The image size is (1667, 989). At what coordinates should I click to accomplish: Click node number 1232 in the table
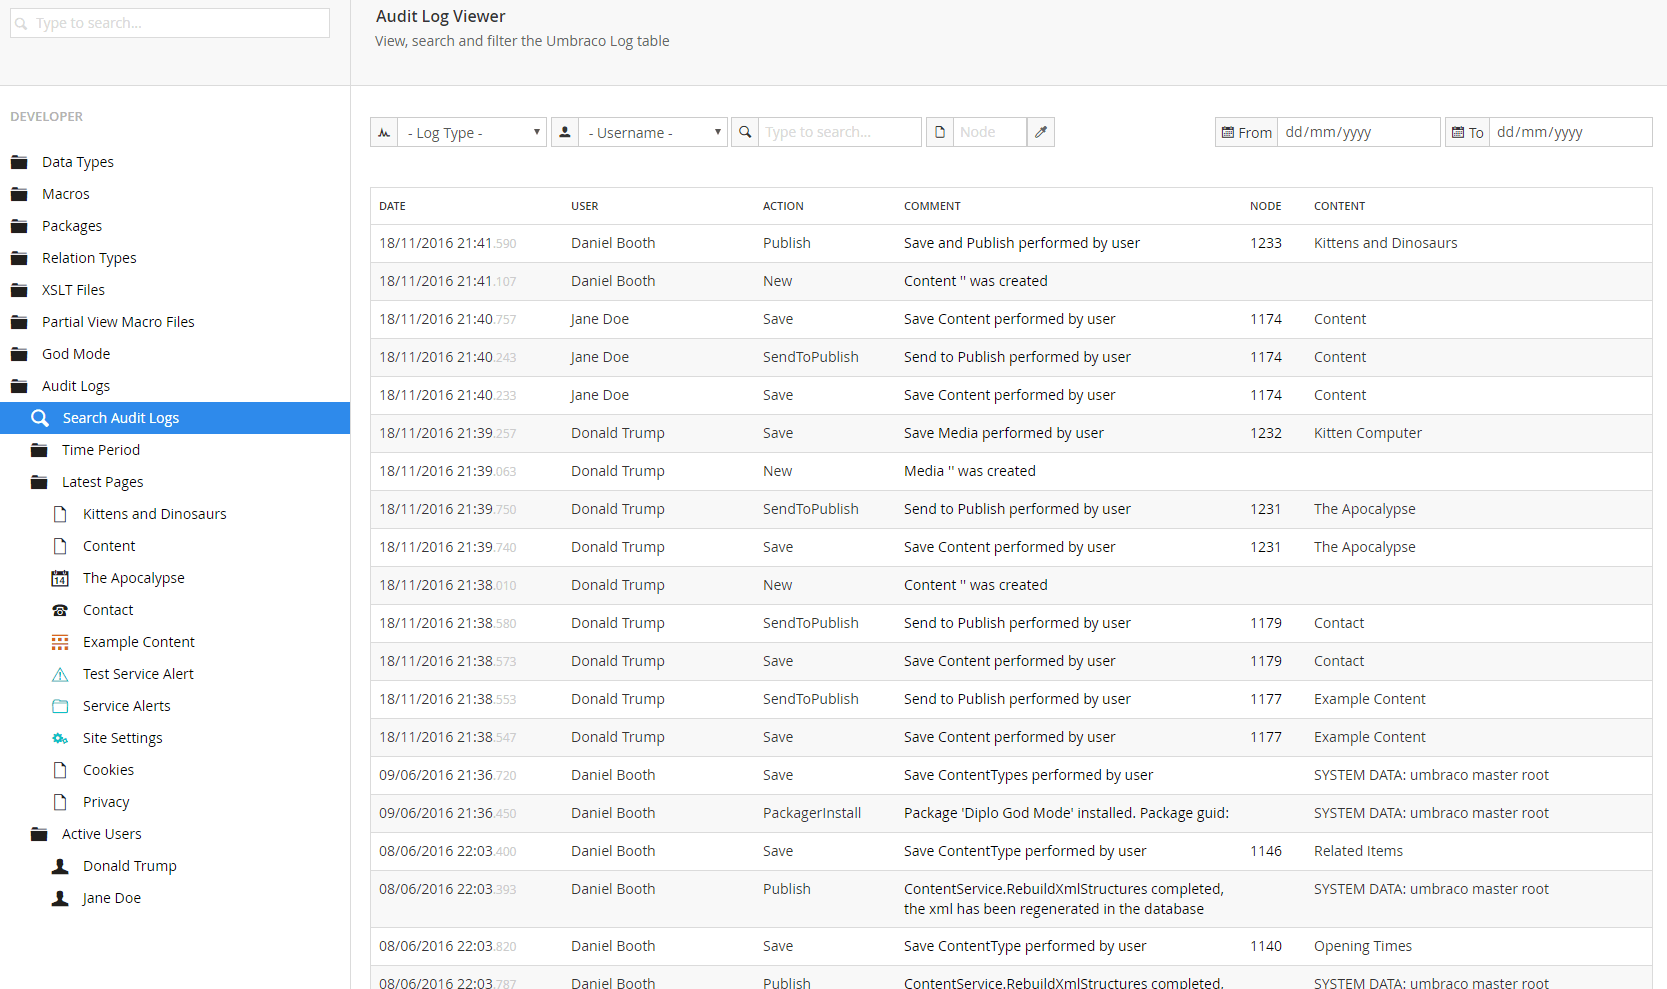(x=1266, y=433)
